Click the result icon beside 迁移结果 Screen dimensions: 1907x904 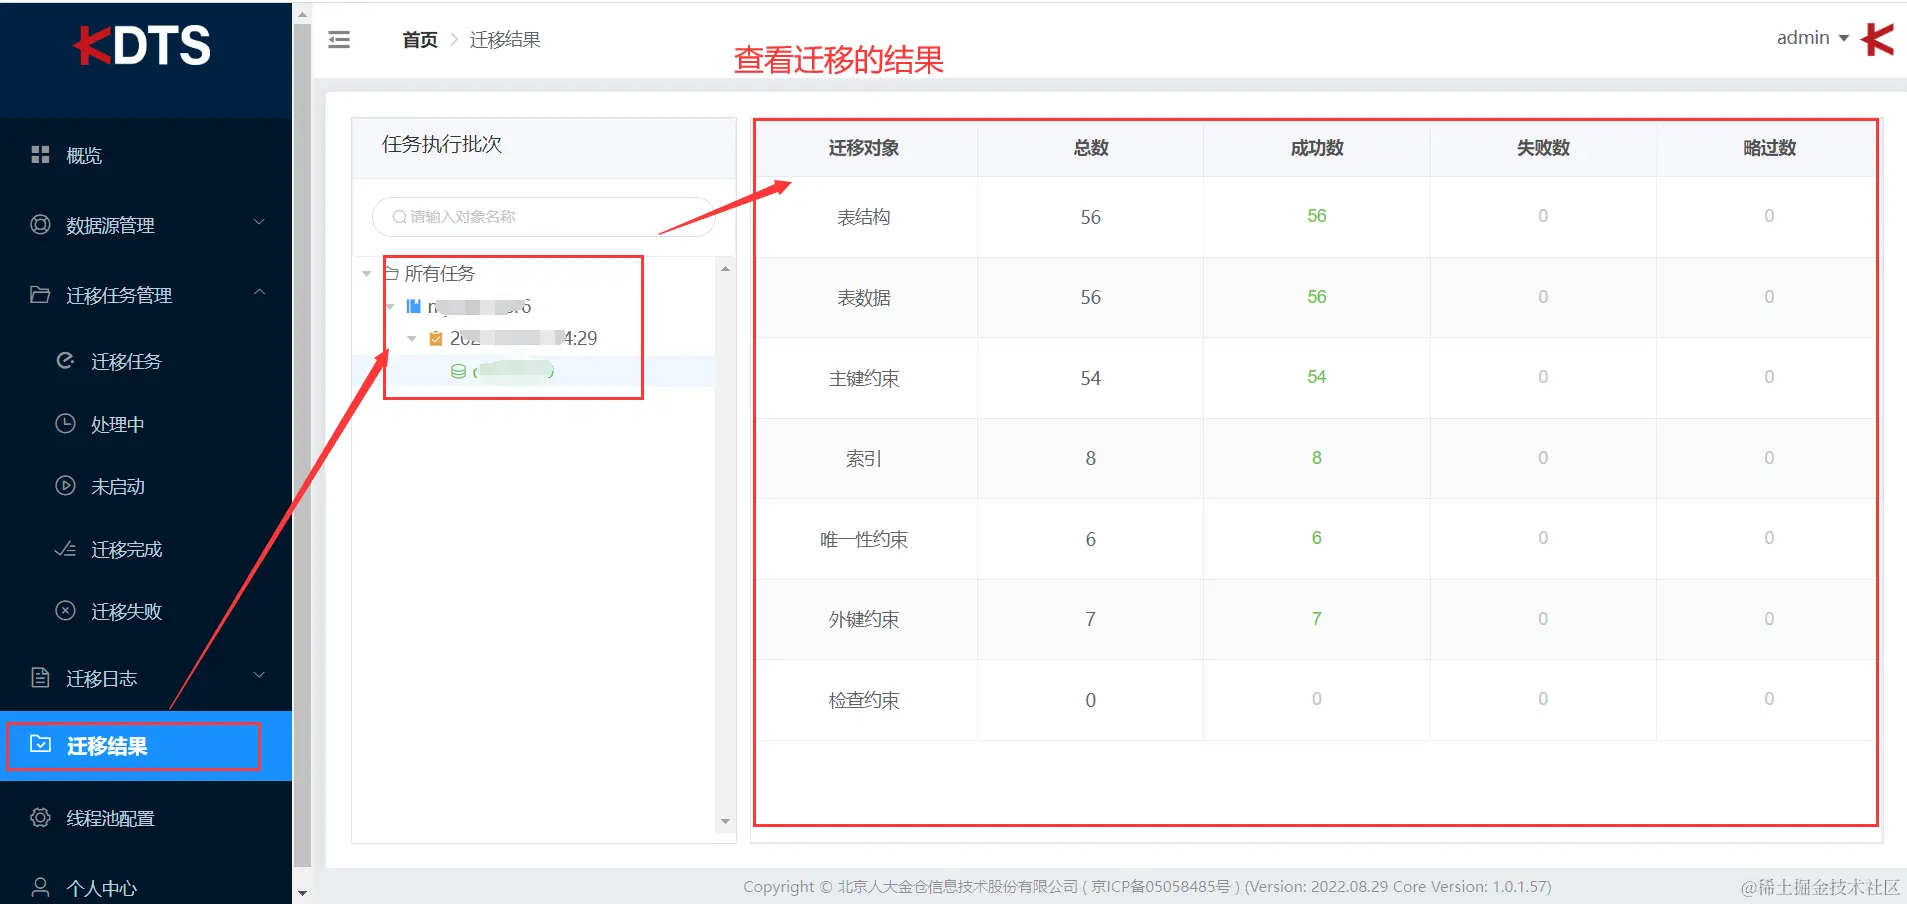tap(40, 744)
